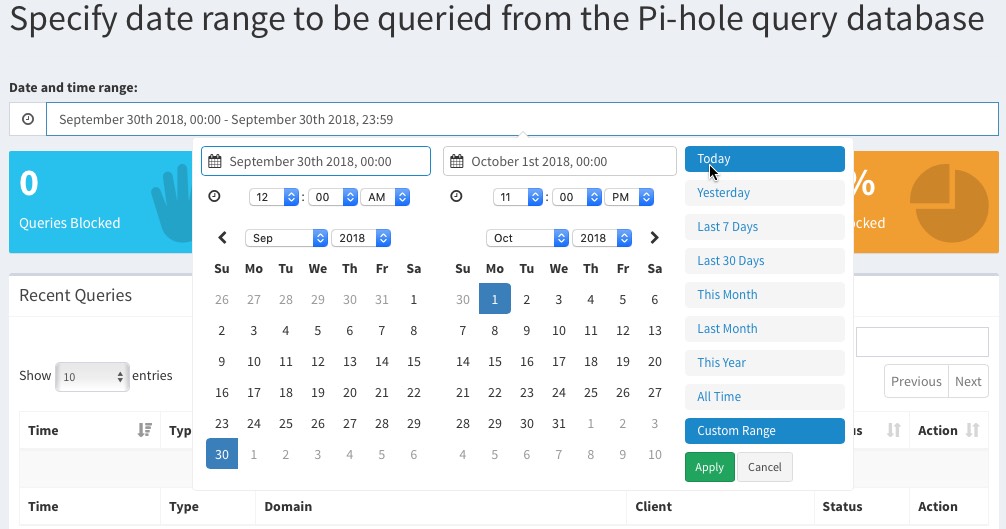Pick greyed August 31 in left calendar
Viewport: 1006px width, 529px height.
point(382,299)
